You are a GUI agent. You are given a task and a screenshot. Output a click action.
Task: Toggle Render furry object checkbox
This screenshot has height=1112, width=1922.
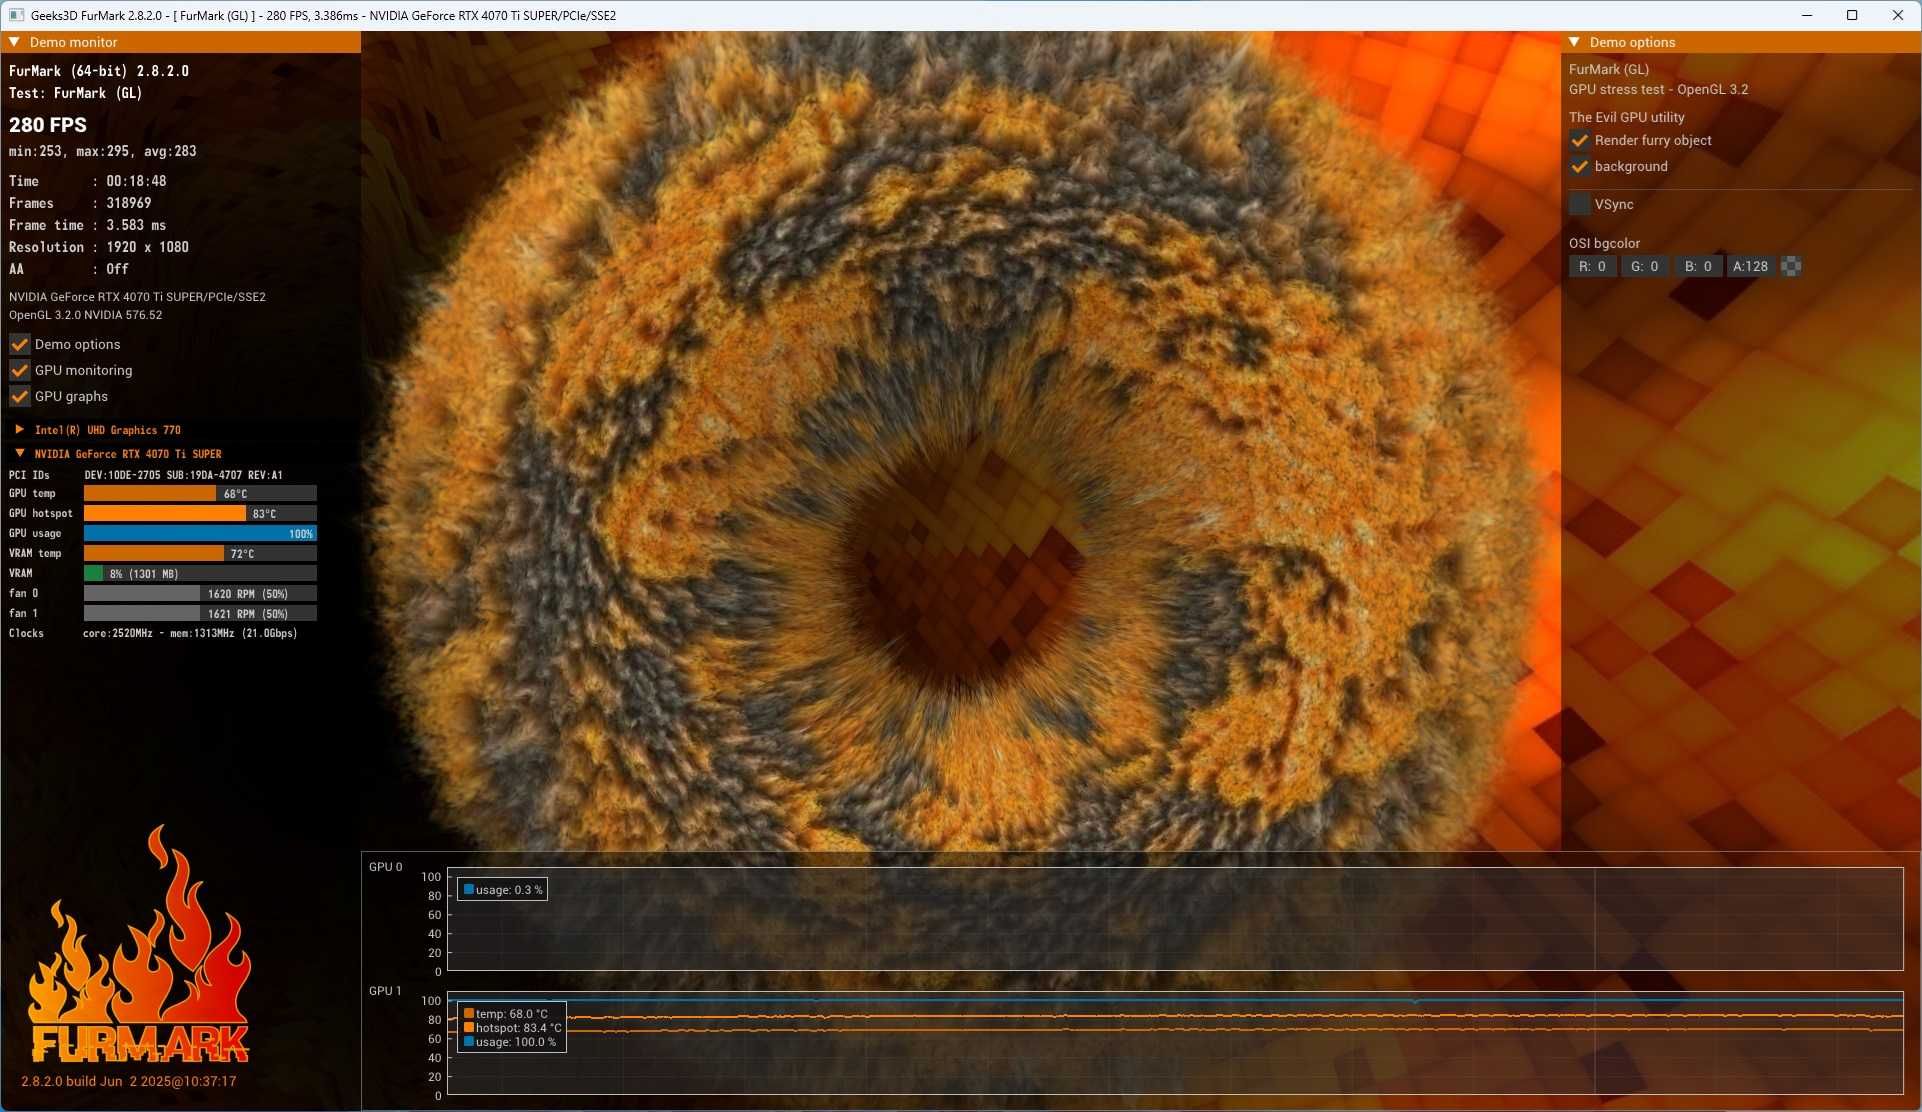tap(1580, 140)
